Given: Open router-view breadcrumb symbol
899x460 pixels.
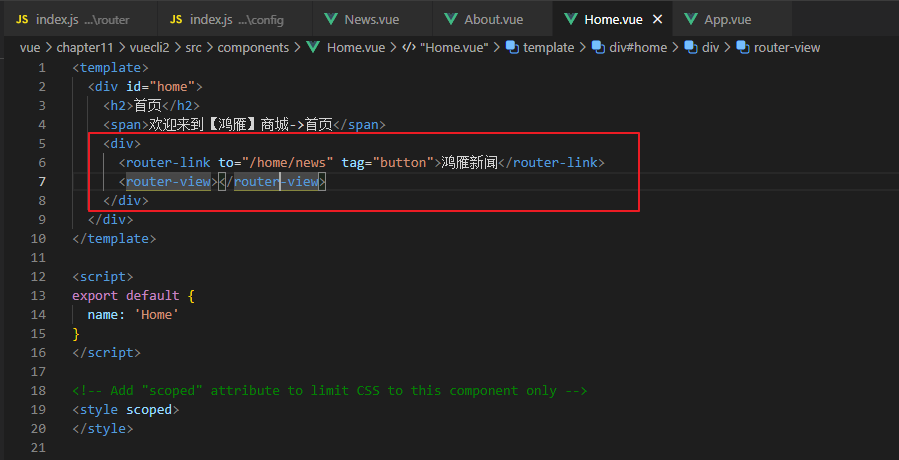Looking at the screenshot, I should click(787, 48).
